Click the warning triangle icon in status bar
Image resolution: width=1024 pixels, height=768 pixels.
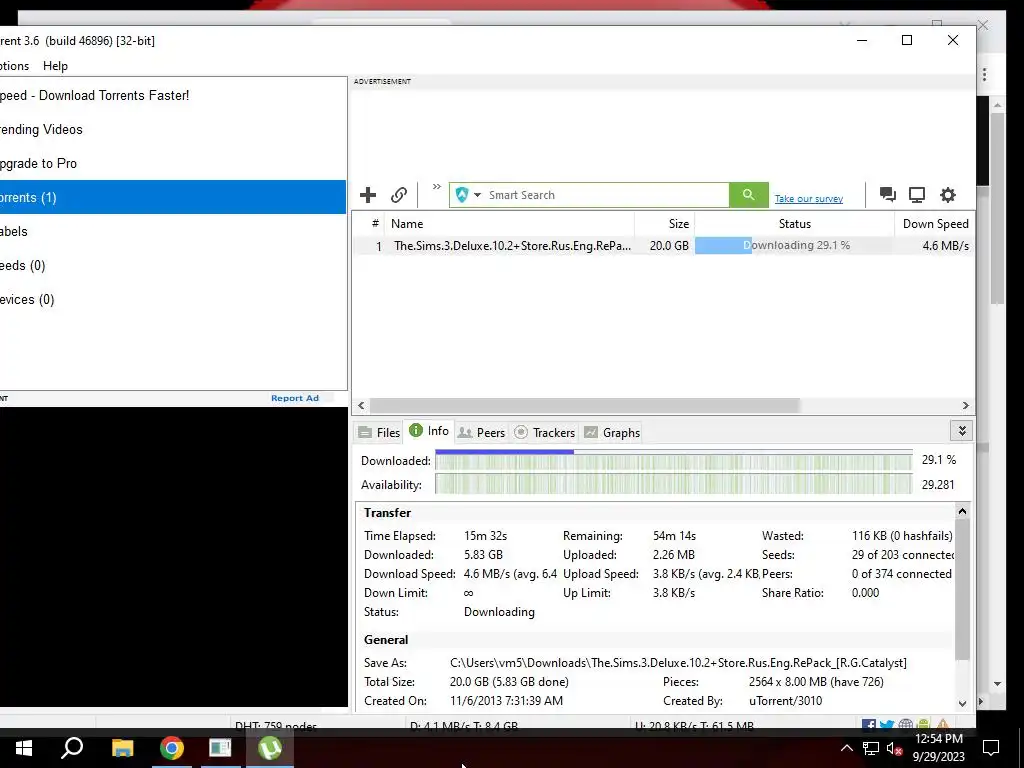click(x=943, y=724)
